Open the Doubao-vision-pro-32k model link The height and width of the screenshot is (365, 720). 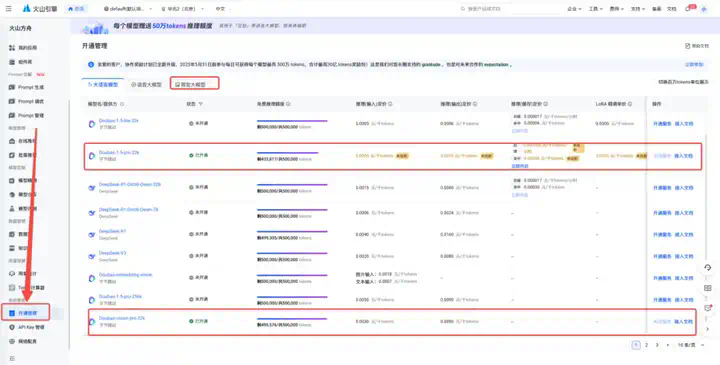pos(122,318)
